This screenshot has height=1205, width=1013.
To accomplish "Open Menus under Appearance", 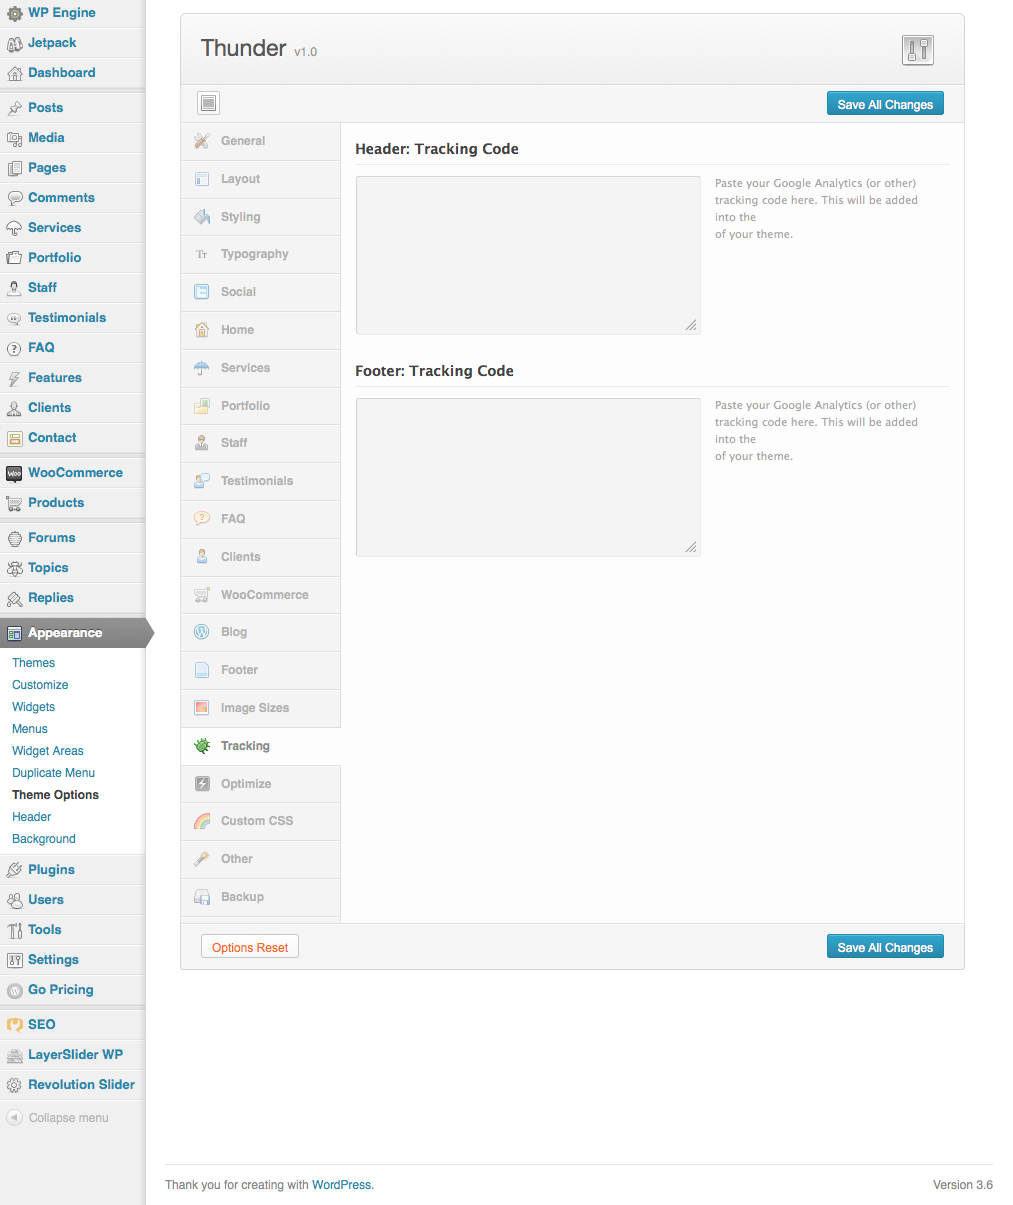I will pos(30,729).
